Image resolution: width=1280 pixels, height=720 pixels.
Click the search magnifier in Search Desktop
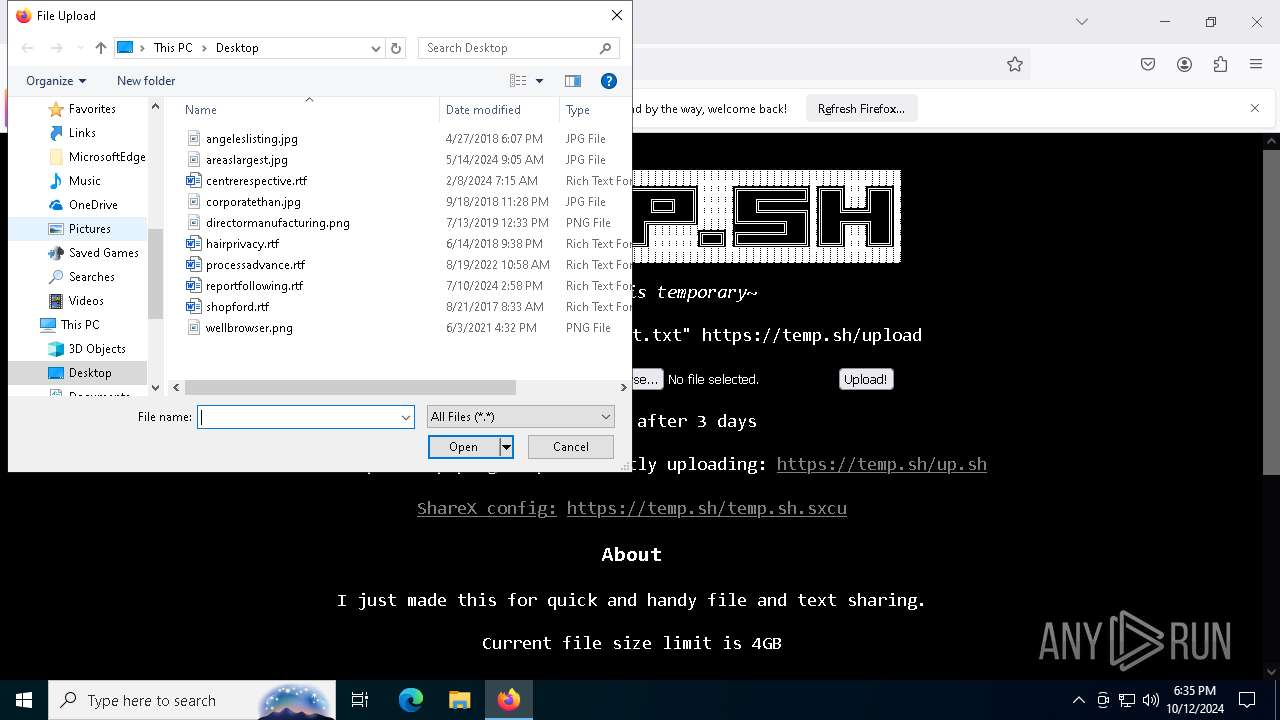605,48
